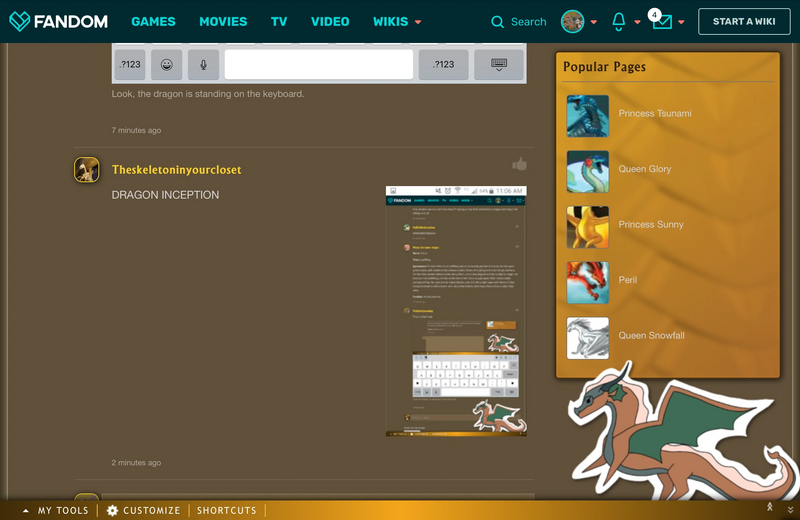Click the emoji key on keyboard image
The height and width of the screenshot is (520, 800).
tap(167, 64)
